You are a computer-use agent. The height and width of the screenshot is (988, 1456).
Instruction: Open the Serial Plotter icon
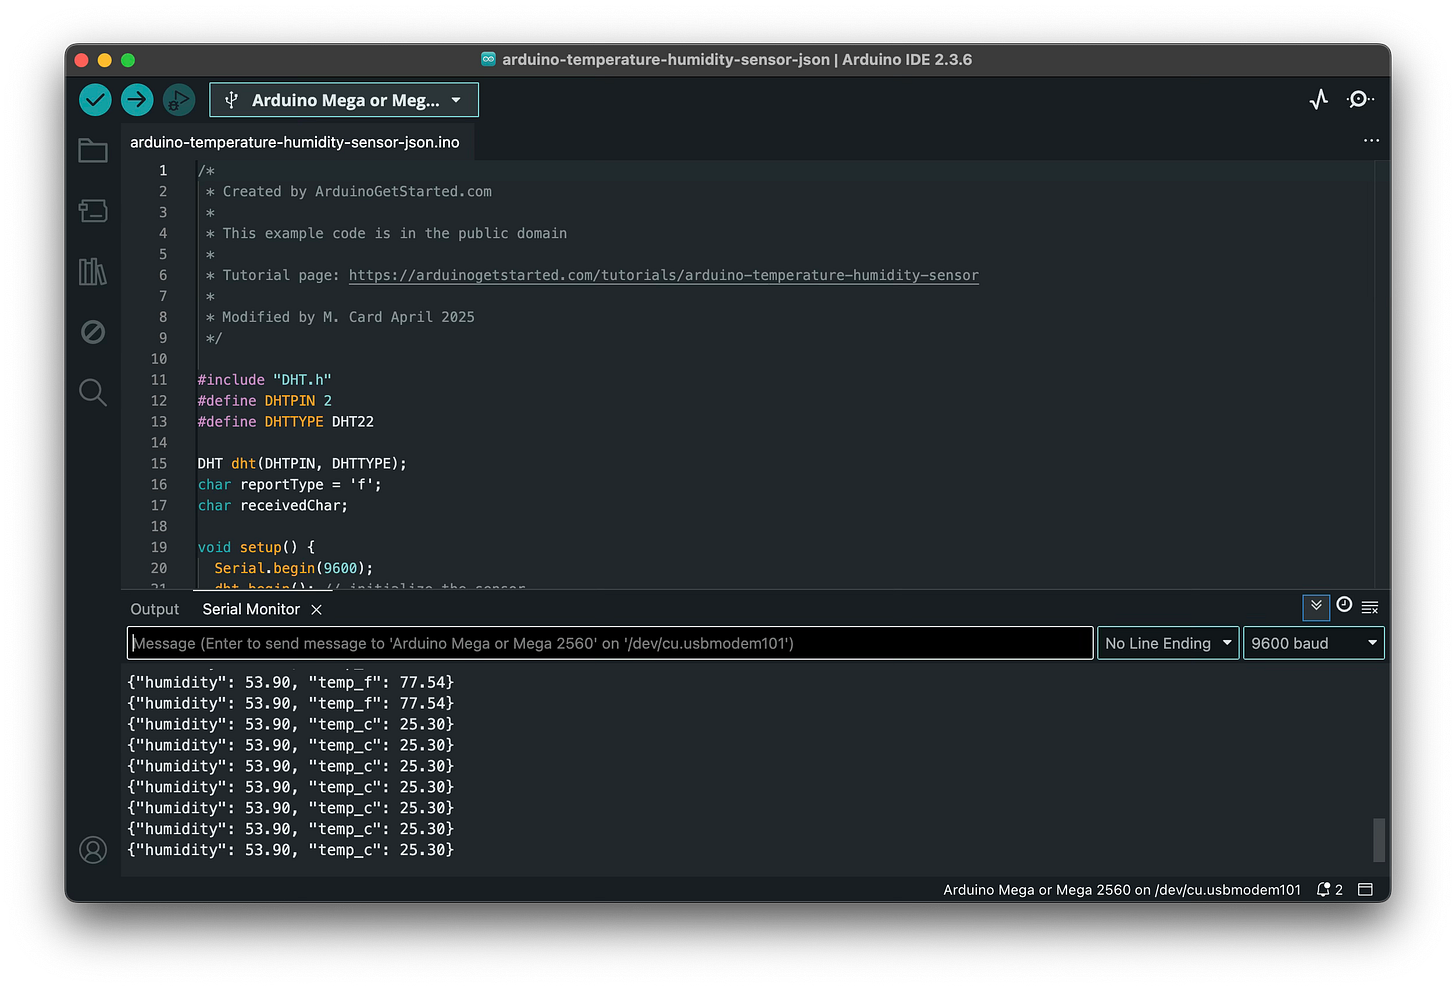point(1318,99)
